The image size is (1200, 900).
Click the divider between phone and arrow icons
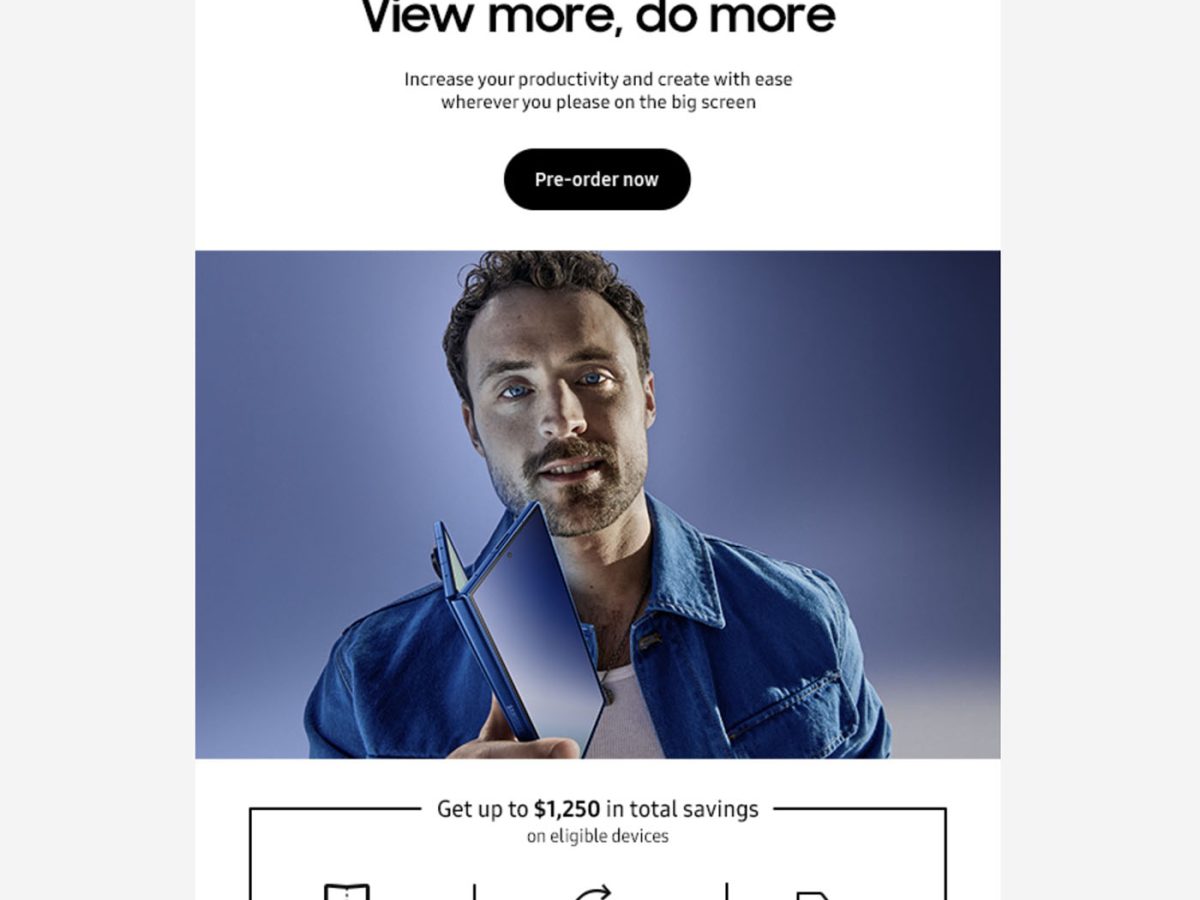click(x=474, y=891)
